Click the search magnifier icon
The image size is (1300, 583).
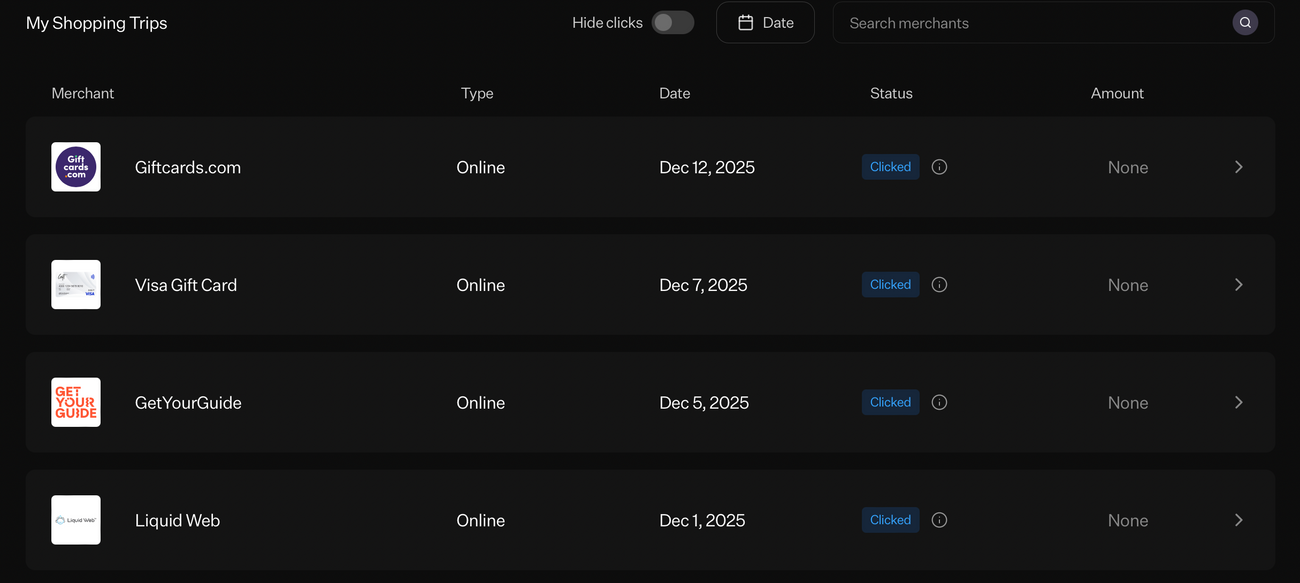click(x=1245, y=21)
